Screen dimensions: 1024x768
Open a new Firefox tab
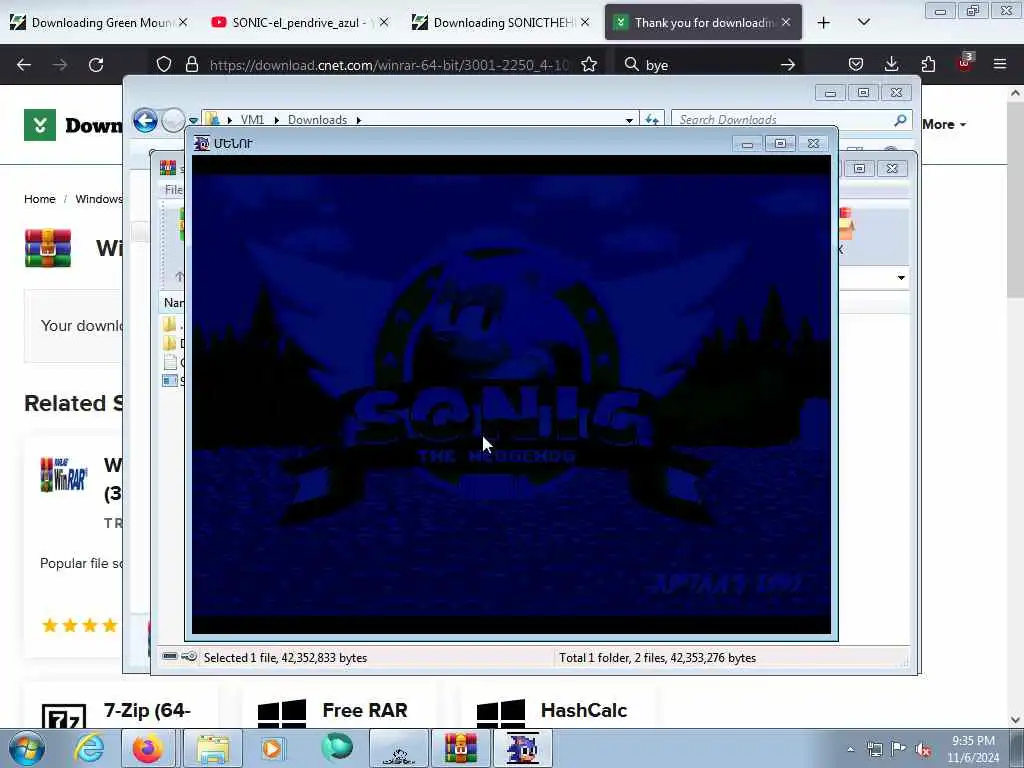[x=824, y=23]
